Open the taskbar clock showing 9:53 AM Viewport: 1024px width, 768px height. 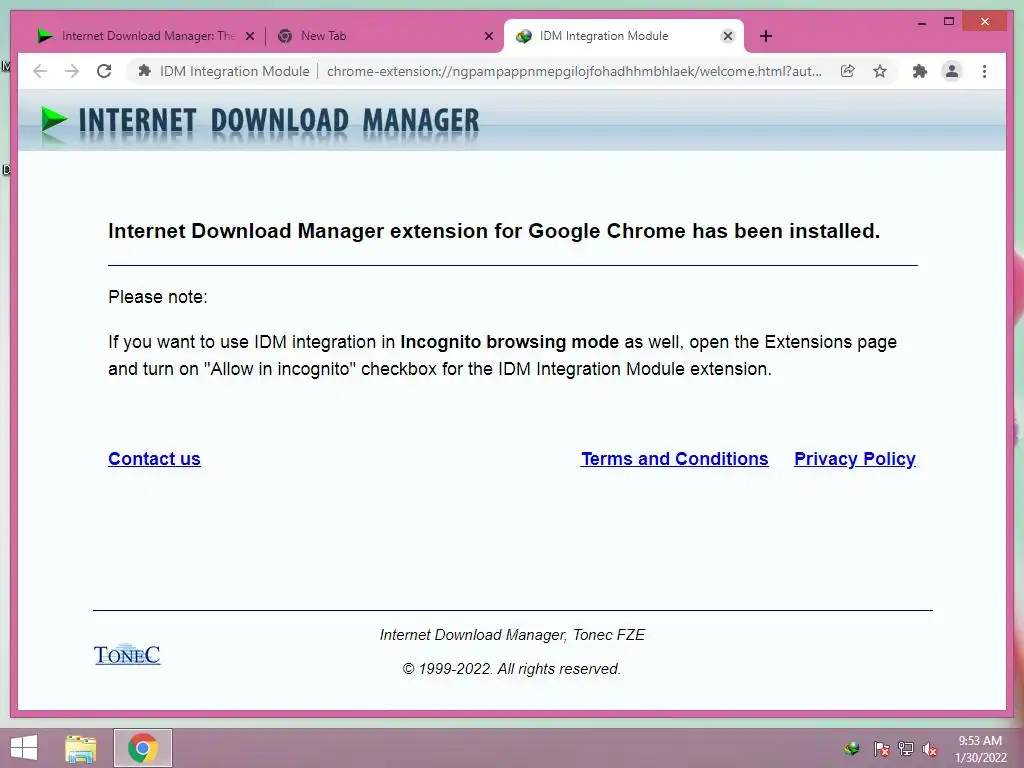coord(980,749)
